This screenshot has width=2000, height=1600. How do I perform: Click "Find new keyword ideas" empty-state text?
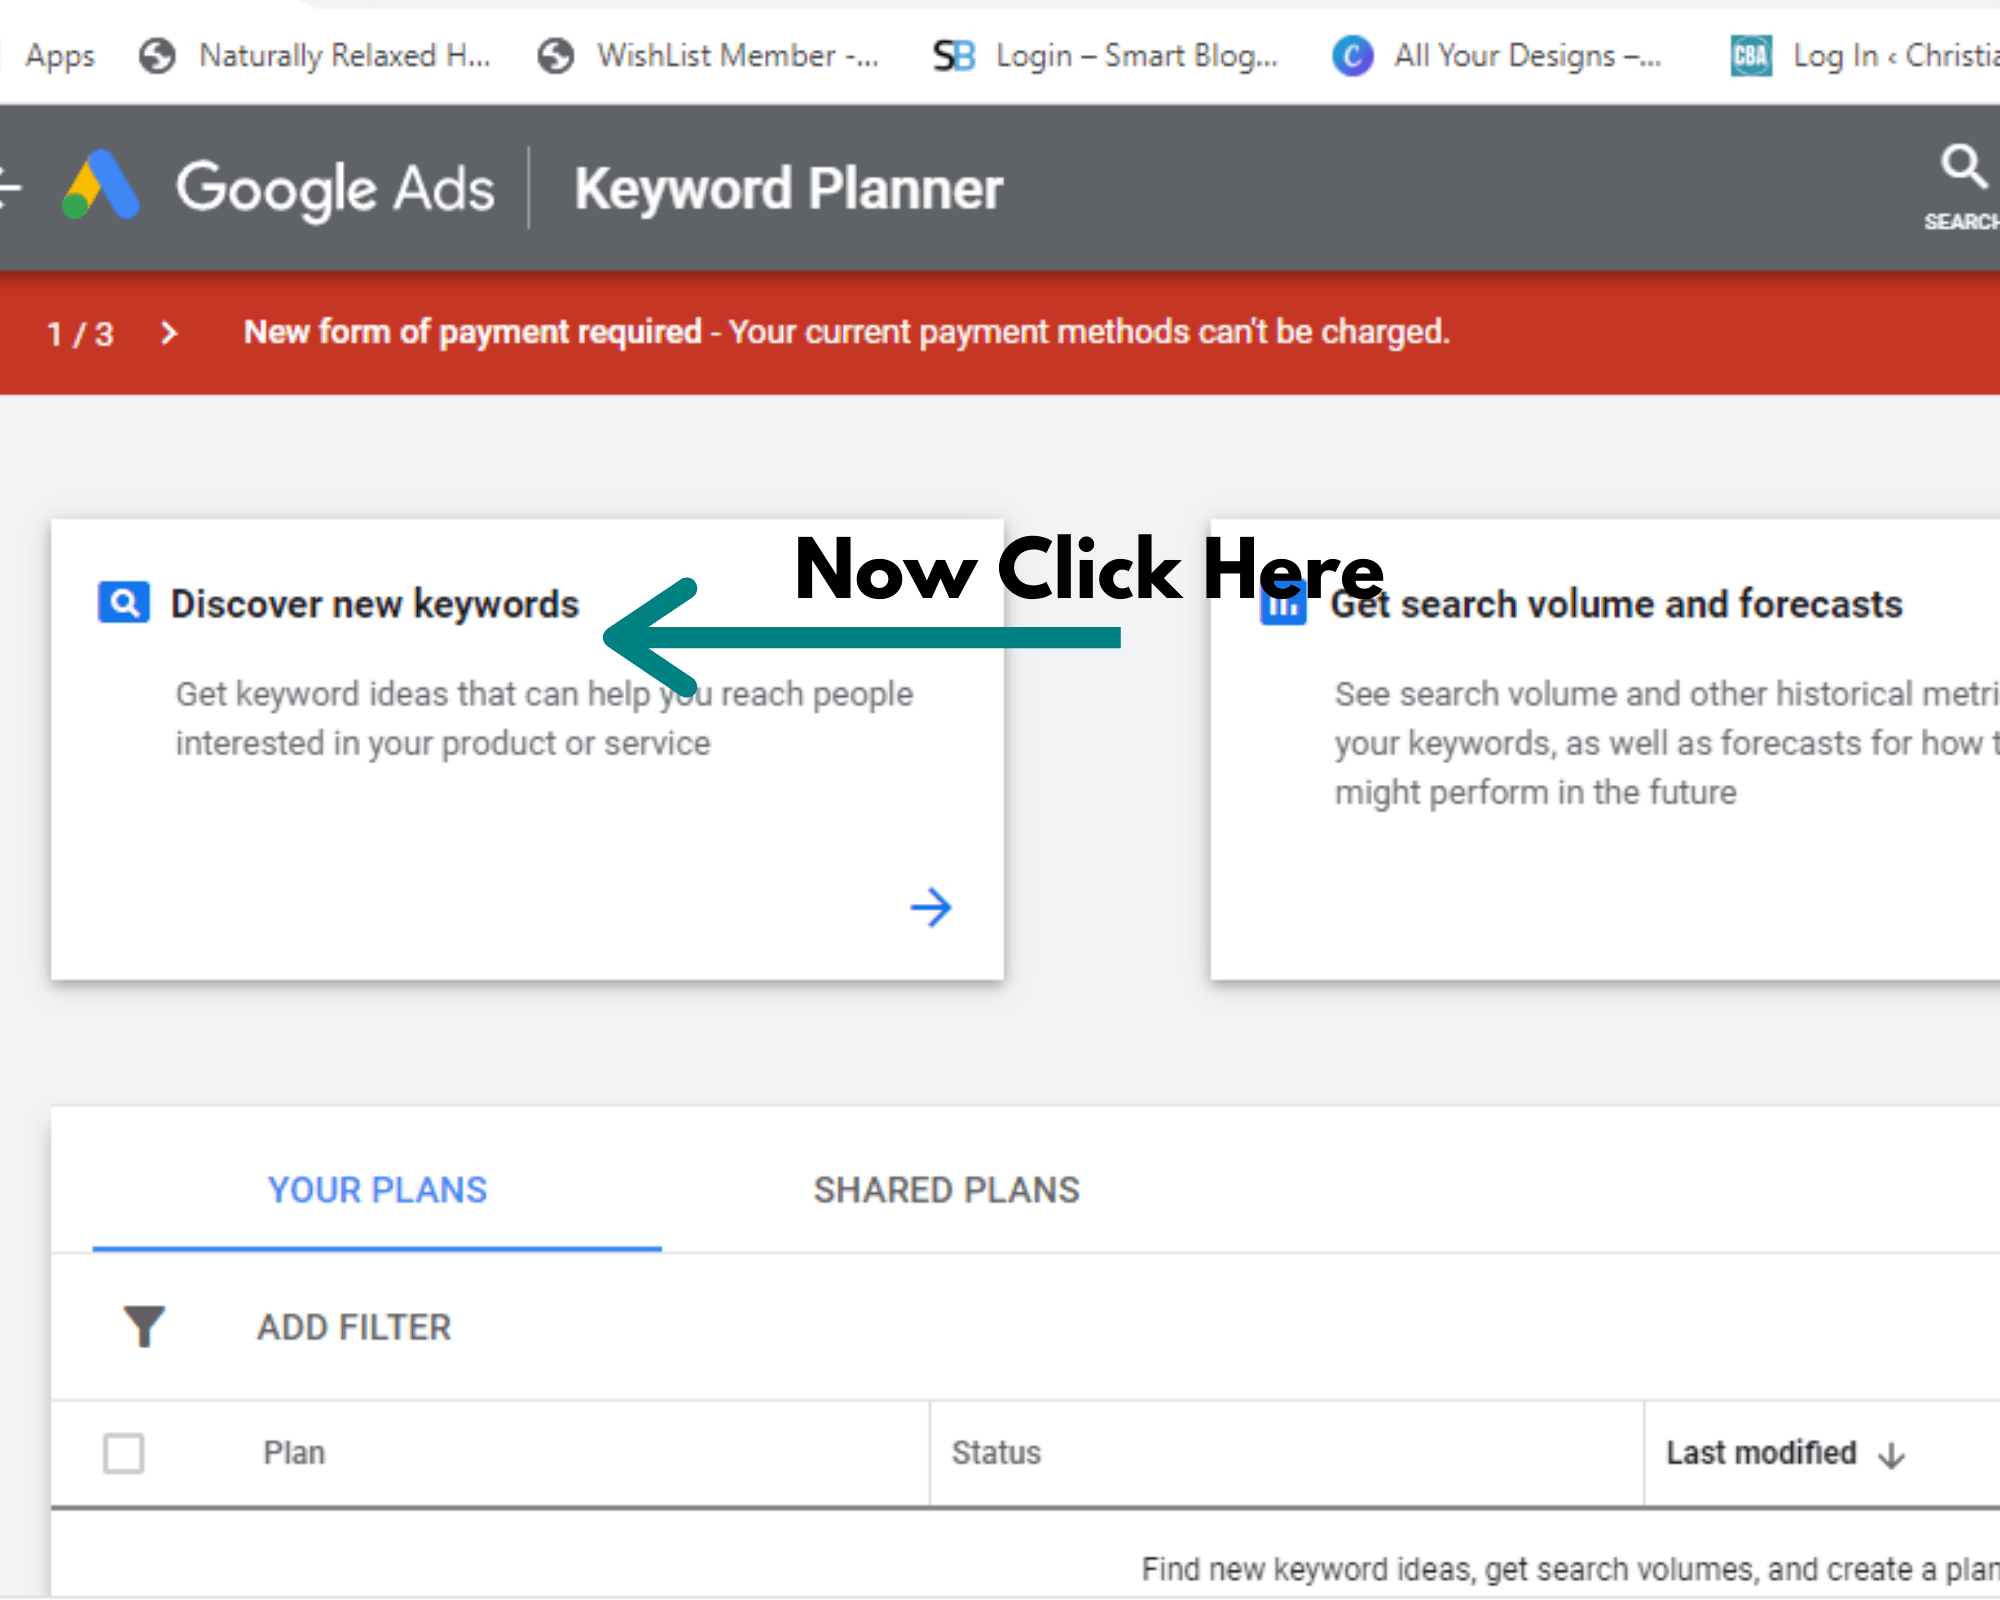click(1571, 1569)
